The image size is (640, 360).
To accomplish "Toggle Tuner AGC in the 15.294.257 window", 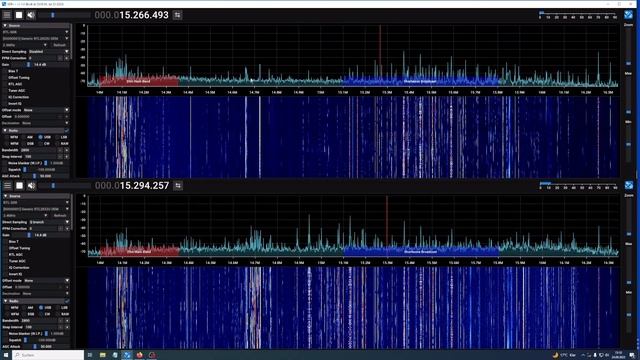I will [5, 261].
